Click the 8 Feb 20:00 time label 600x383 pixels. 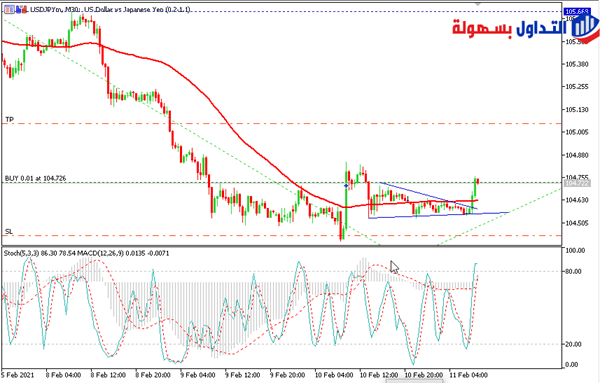click(x=153, y=375)
